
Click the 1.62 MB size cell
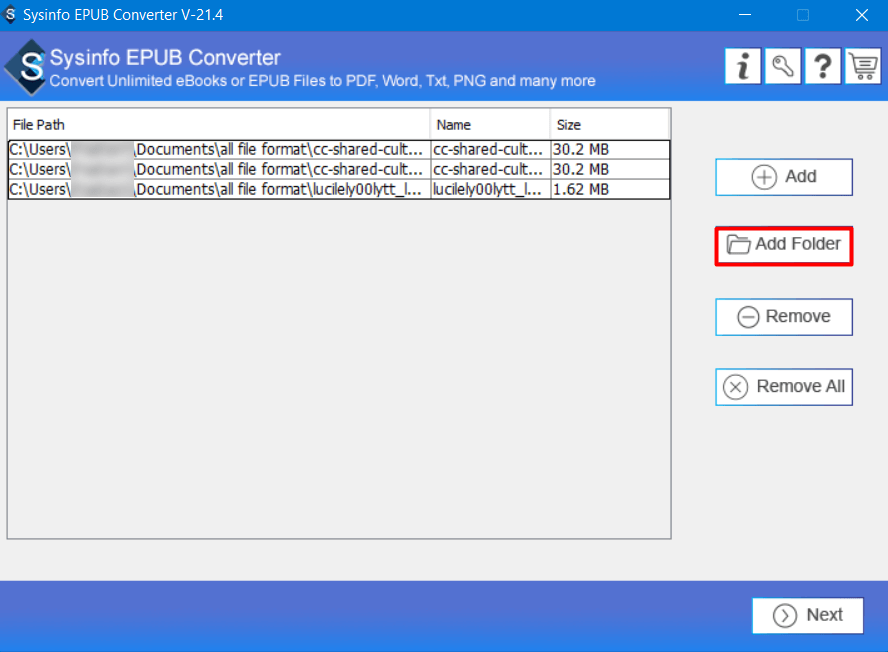(610, 189)
